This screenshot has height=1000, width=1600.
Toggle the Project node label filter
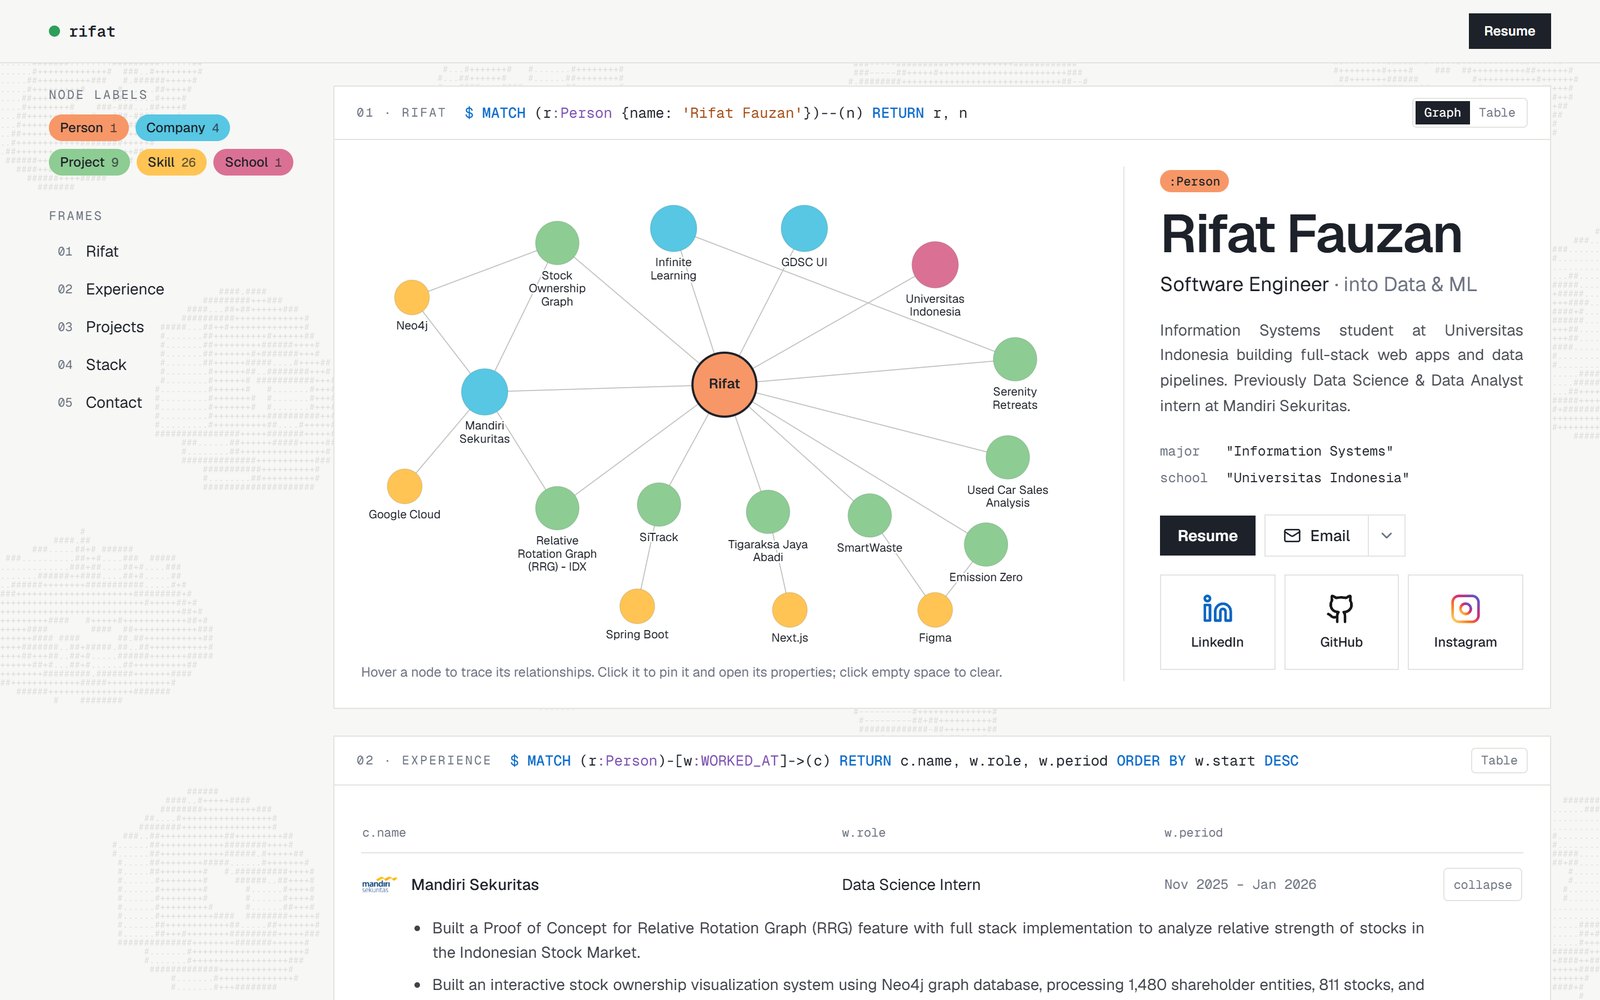click(x=89, y=162)
